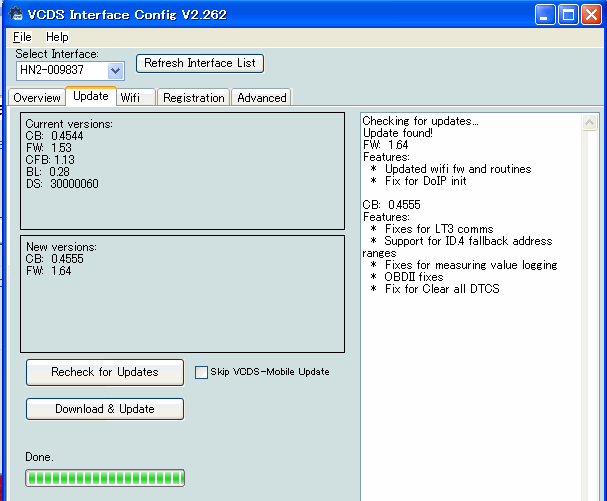607x501 pixels.
Task: Click the 'Current versions:' label
Action: 69,124
